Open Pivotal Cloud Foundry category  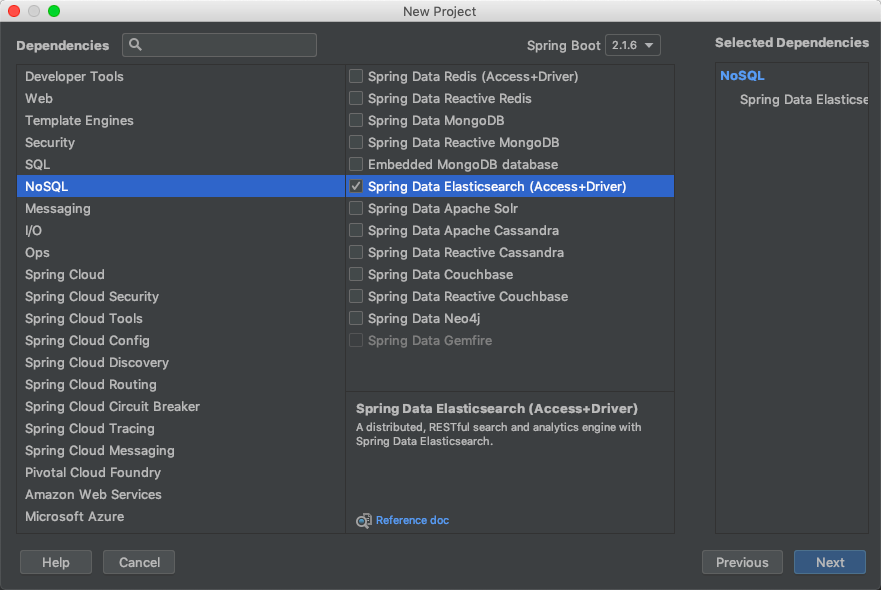point(180,473)
